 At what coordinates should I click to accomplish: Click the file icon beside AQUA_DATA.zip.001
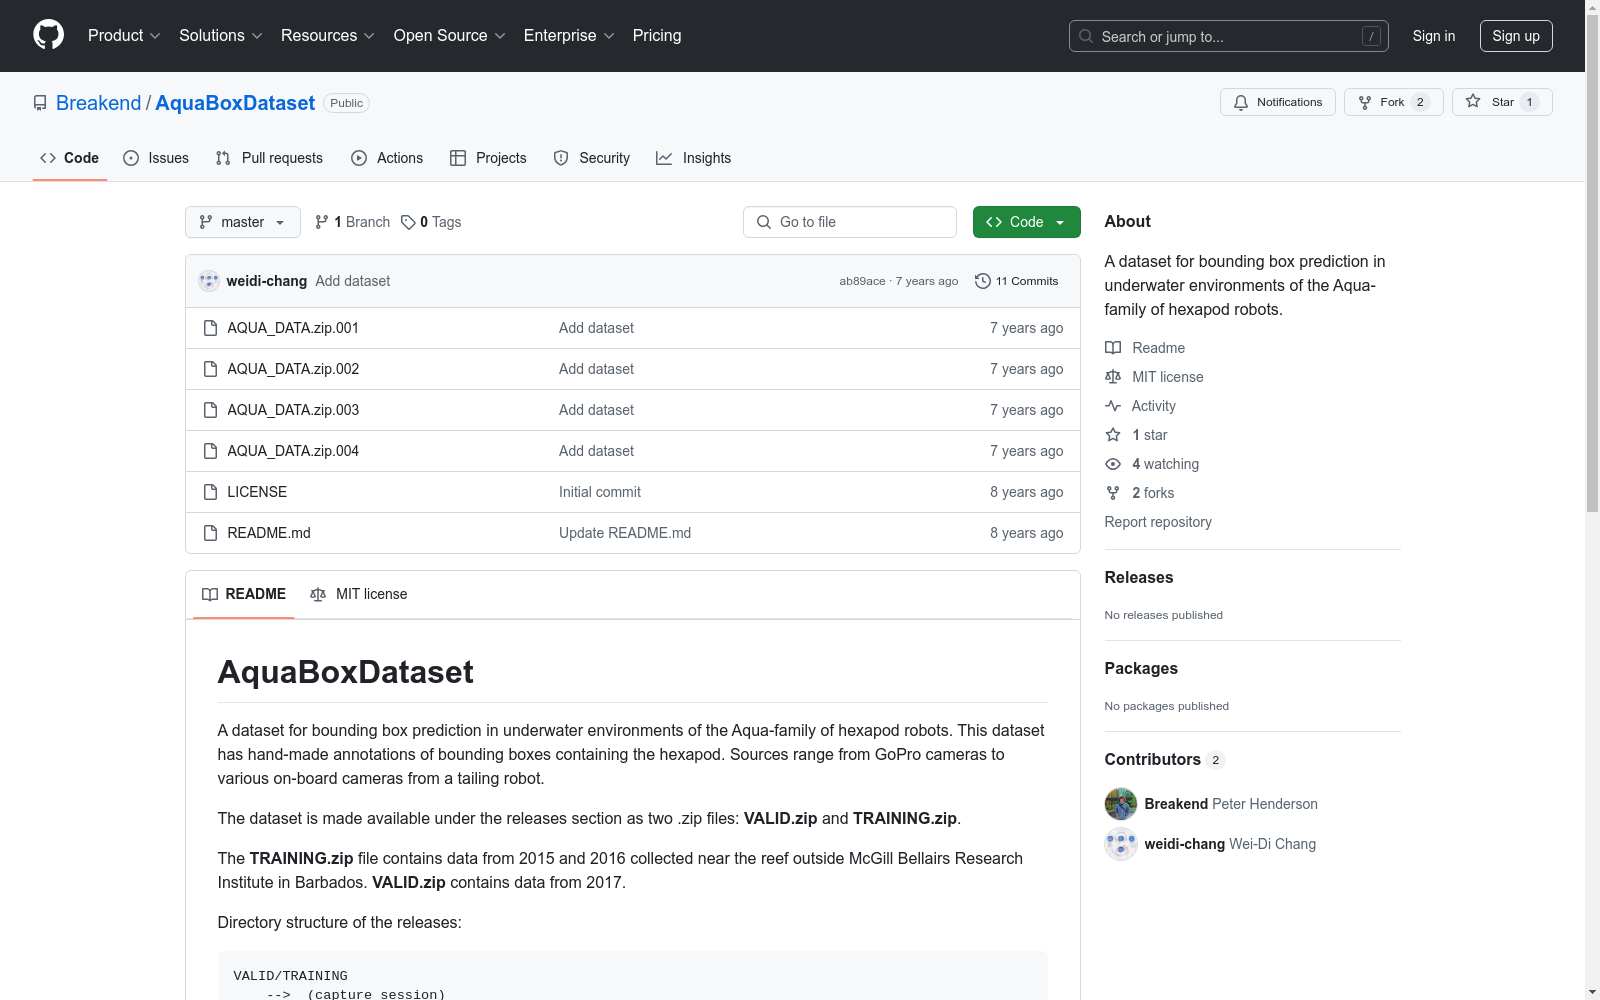pos(210,328)
